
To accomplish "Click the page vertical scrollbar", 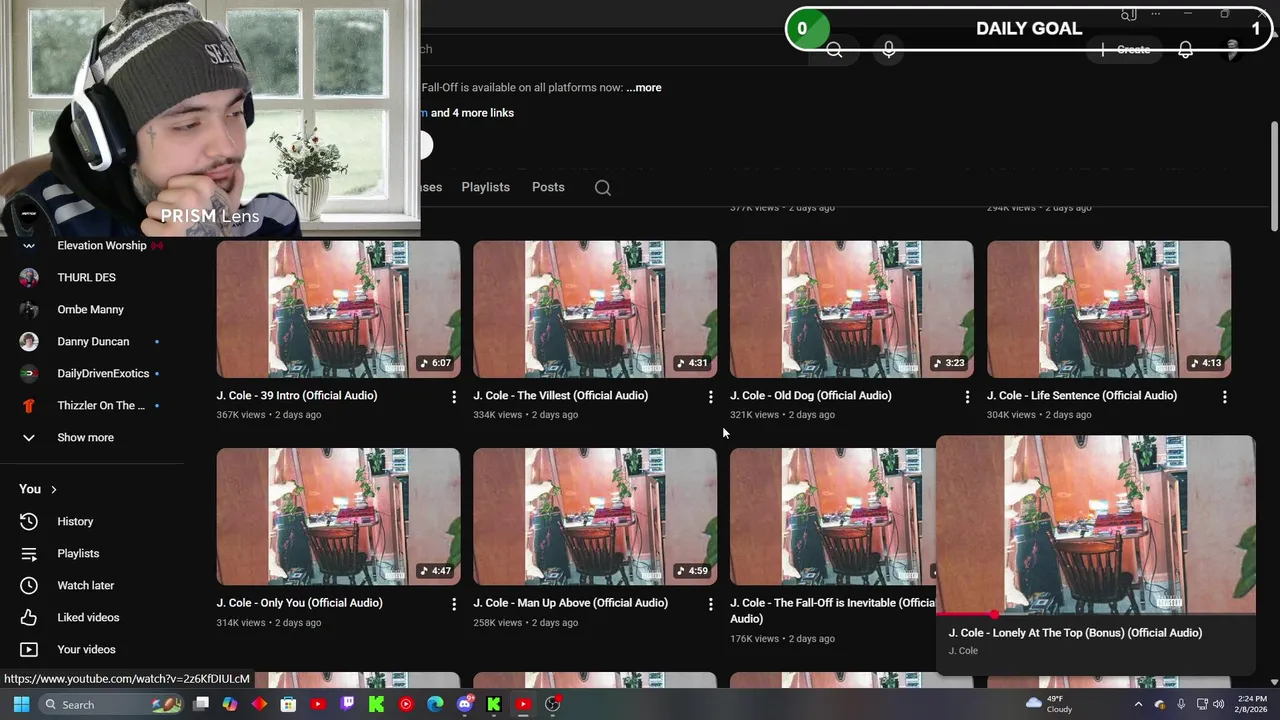I will click(x=1273, y=177).
